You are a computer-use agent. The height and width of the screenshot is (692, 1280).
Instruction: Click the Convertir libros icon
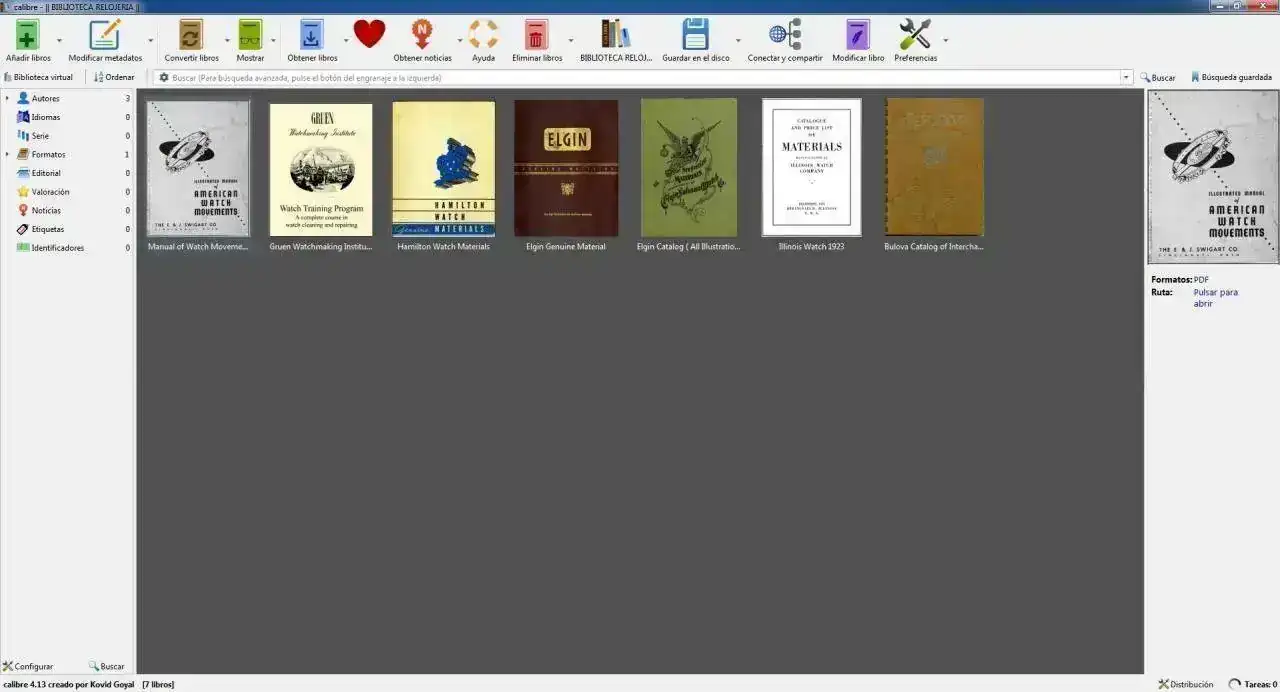(191, 35)
